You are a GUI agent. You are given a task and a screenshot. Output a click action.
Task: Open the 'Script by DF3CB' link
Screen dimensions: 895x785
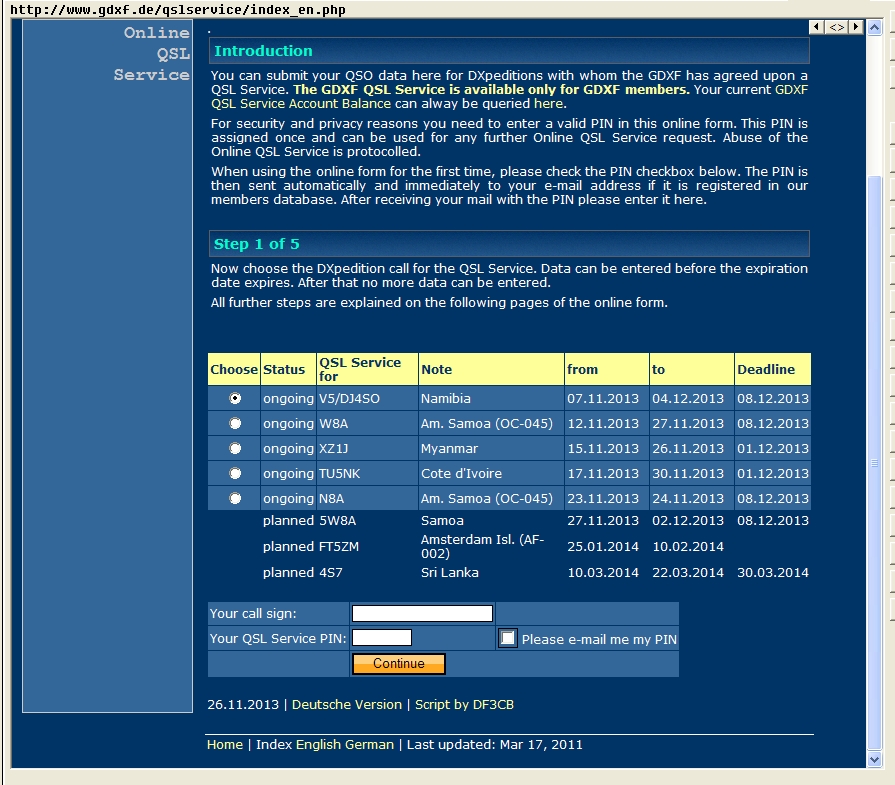(464, 705)
